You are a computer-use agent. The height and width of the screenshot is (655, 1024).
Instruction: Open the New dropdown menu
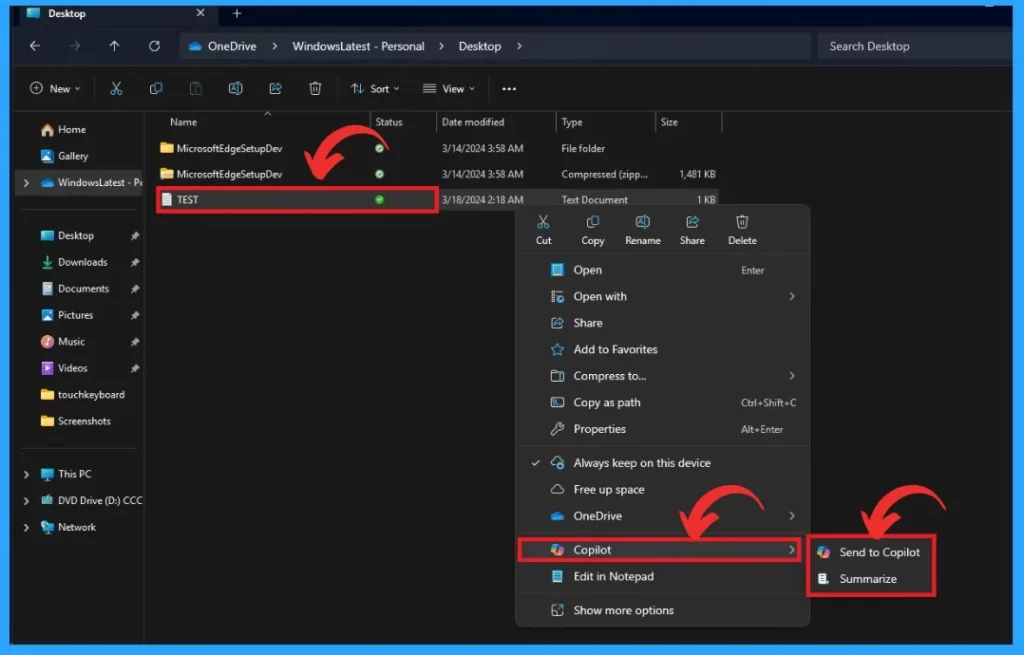click(56, 88)
